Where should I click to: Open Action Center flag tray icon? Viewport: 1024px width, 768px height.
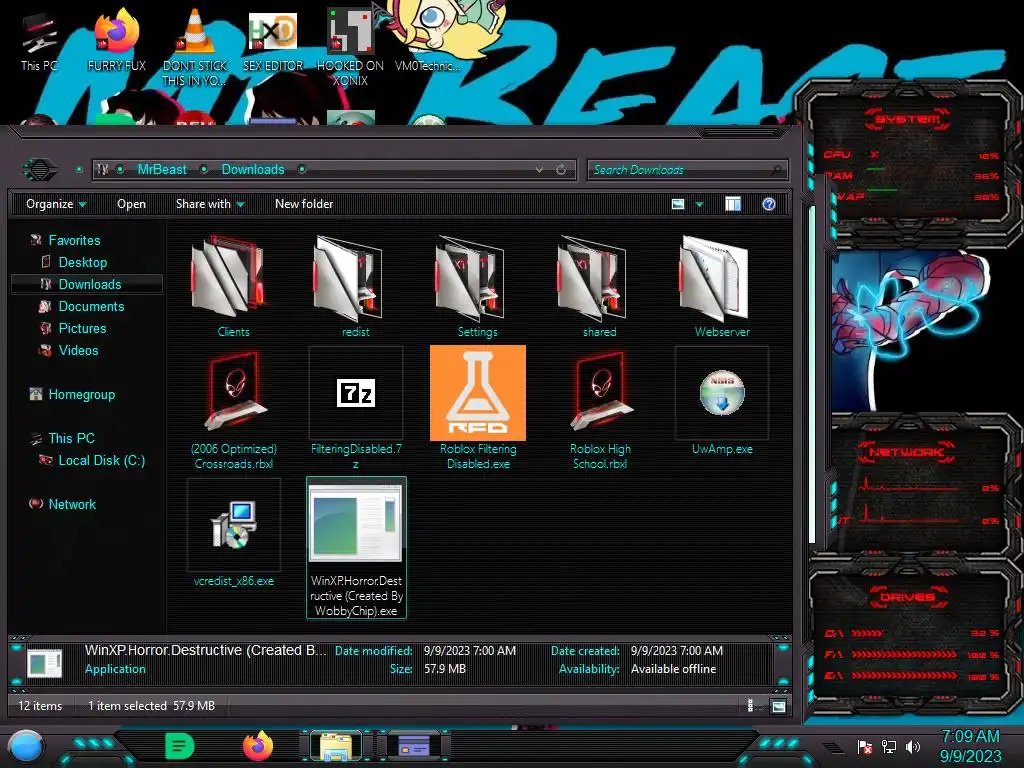coord(865,746)
